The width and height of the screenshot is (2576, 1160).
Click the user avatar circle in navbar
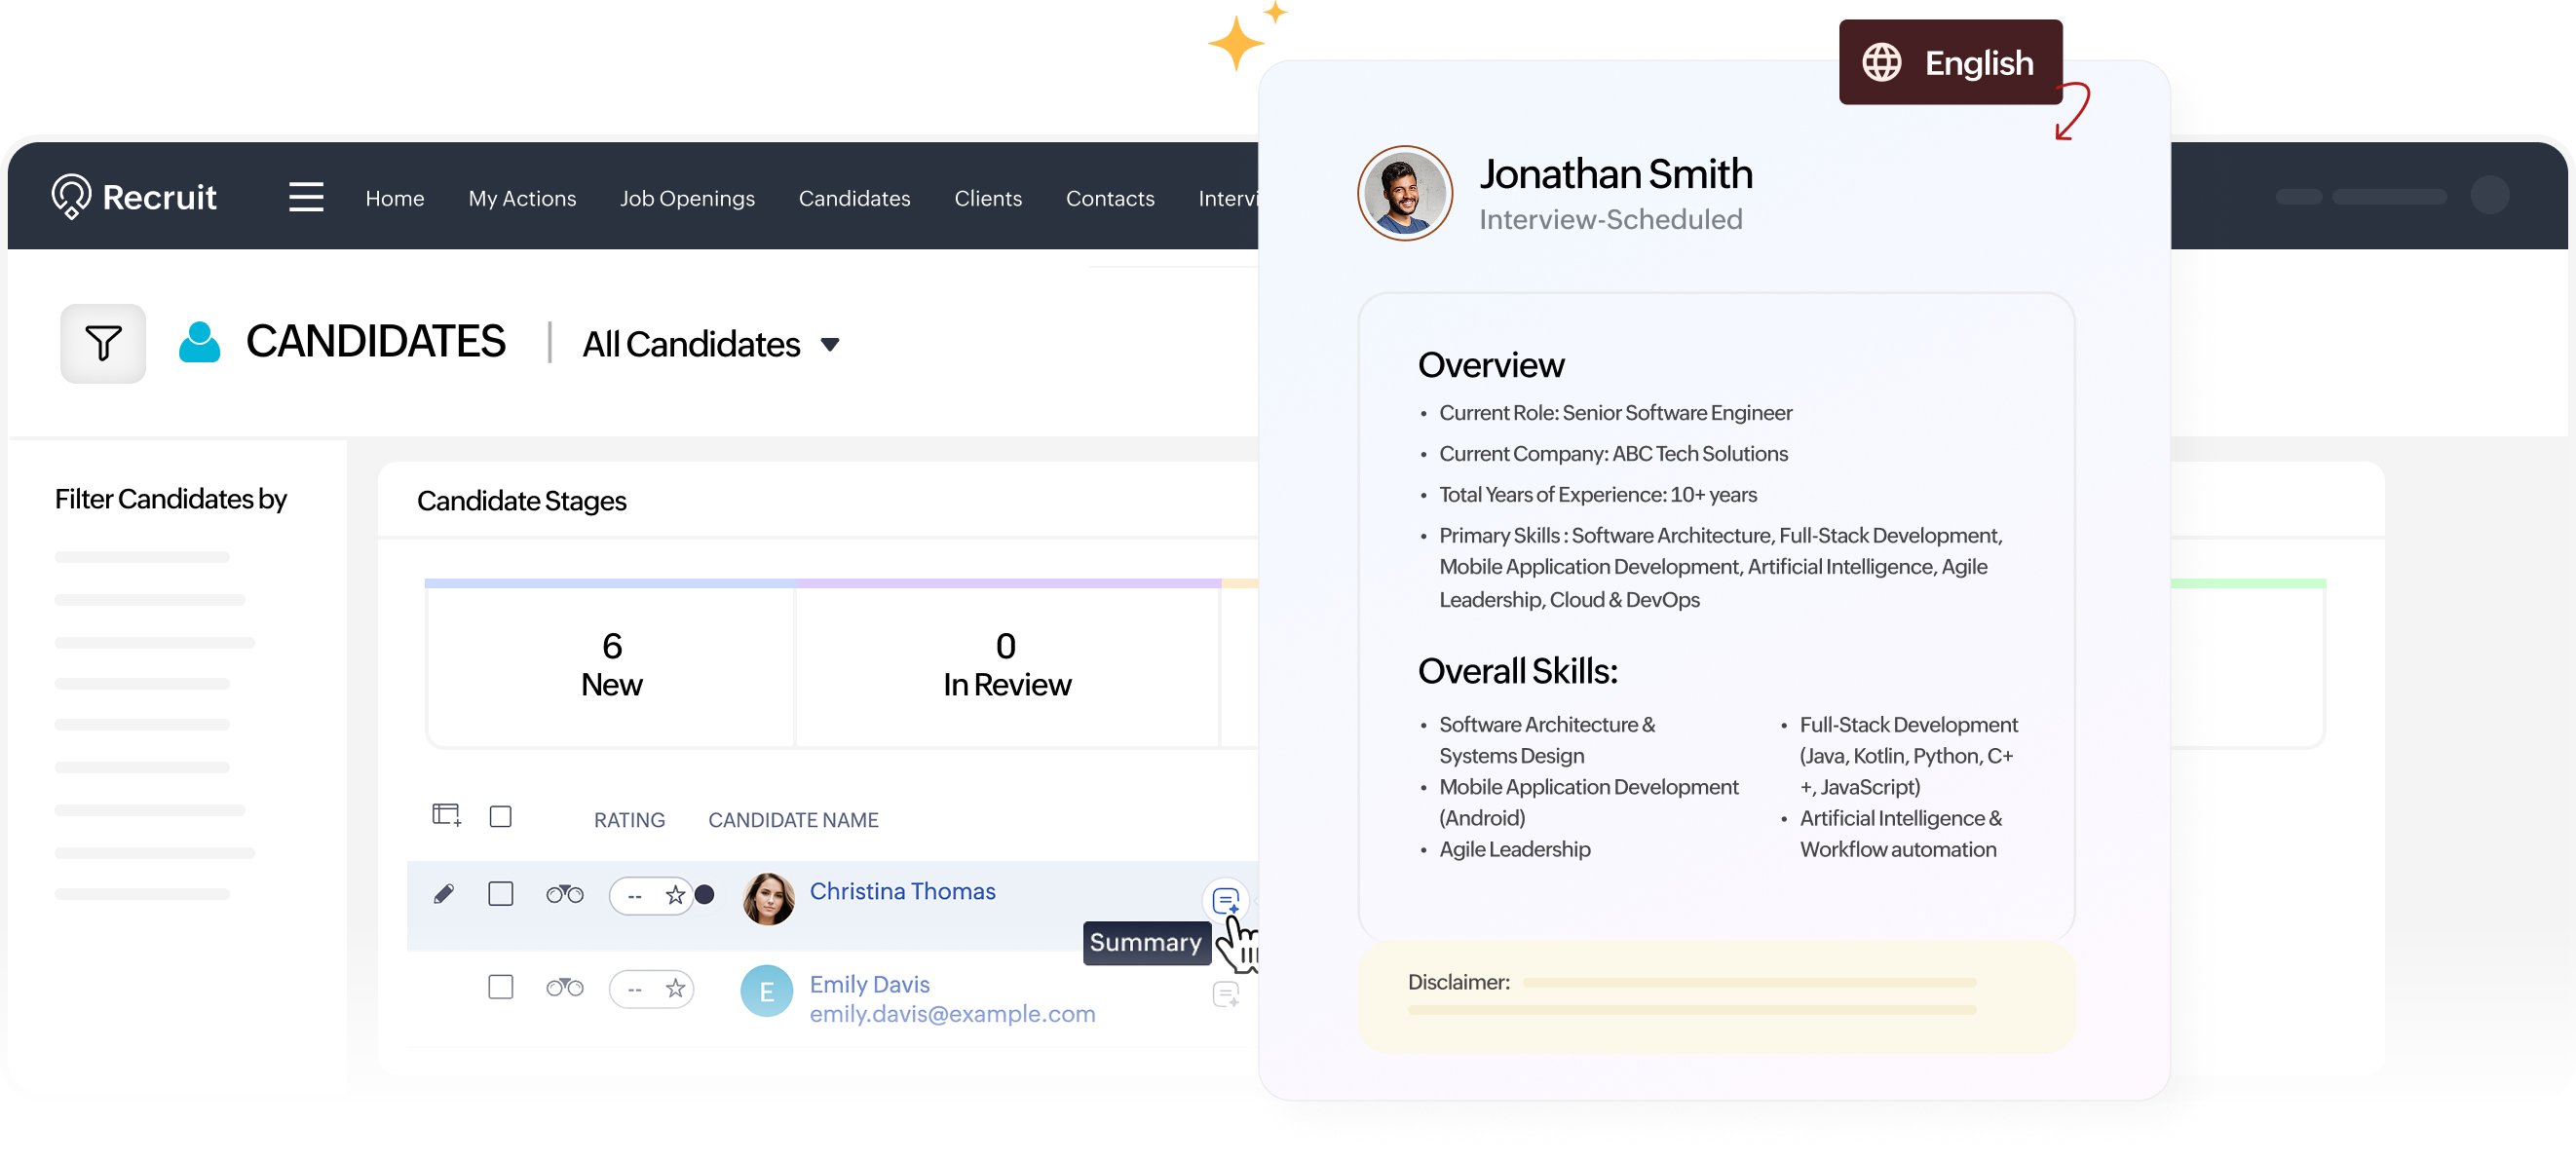coord(2489,195)
